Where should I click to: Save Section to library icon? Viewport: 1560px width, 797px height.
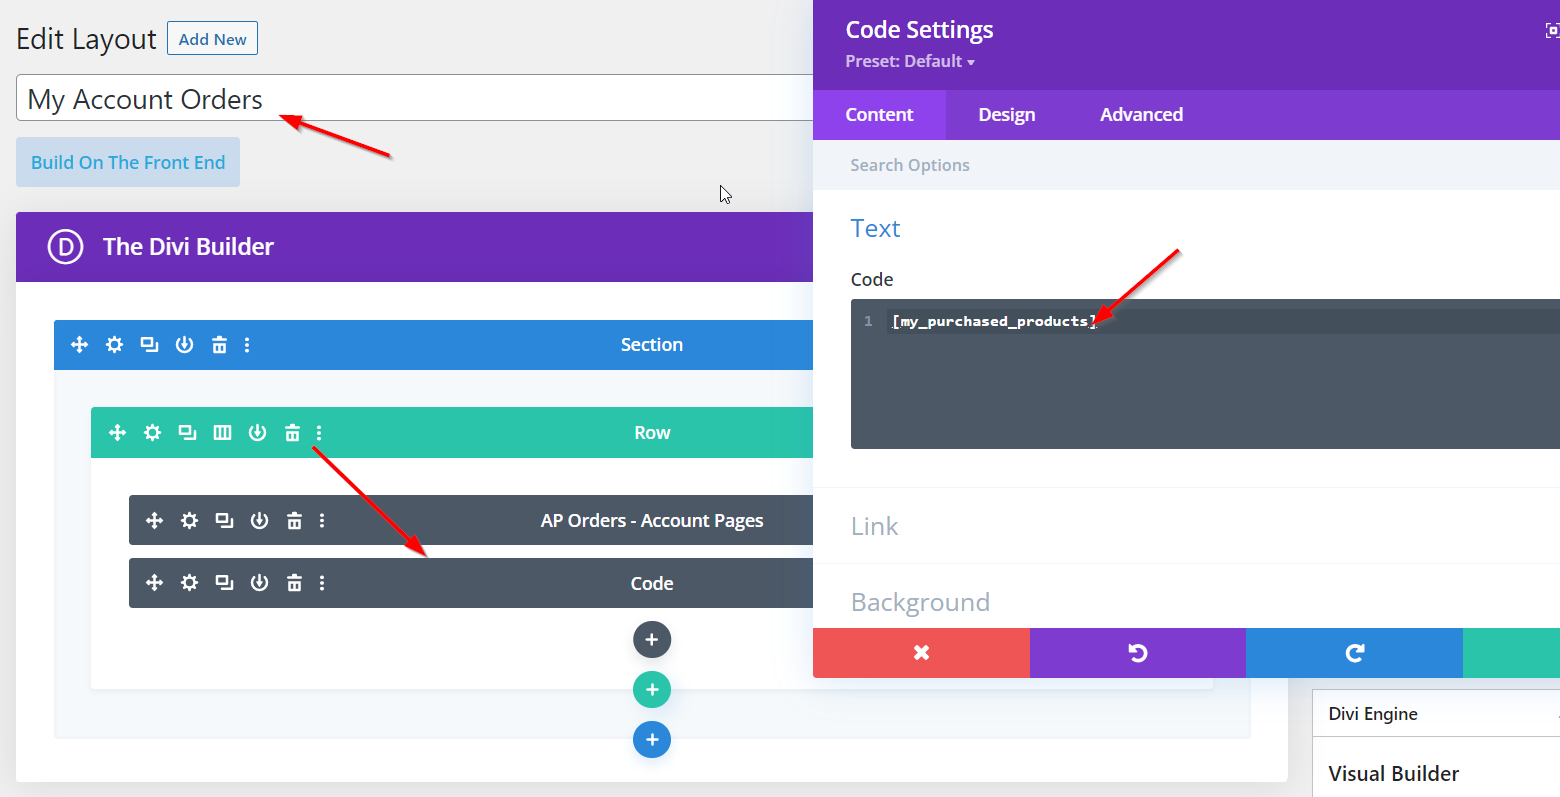184,345
